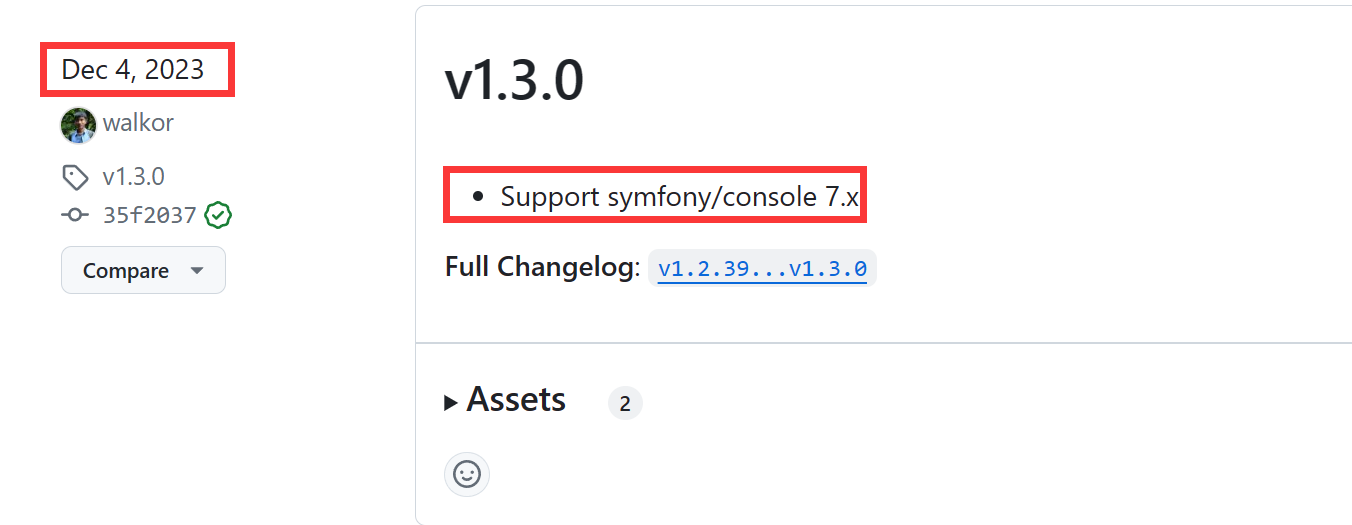Click the Compare button
Screen dimensions: 1352x525
pos(143,270)
